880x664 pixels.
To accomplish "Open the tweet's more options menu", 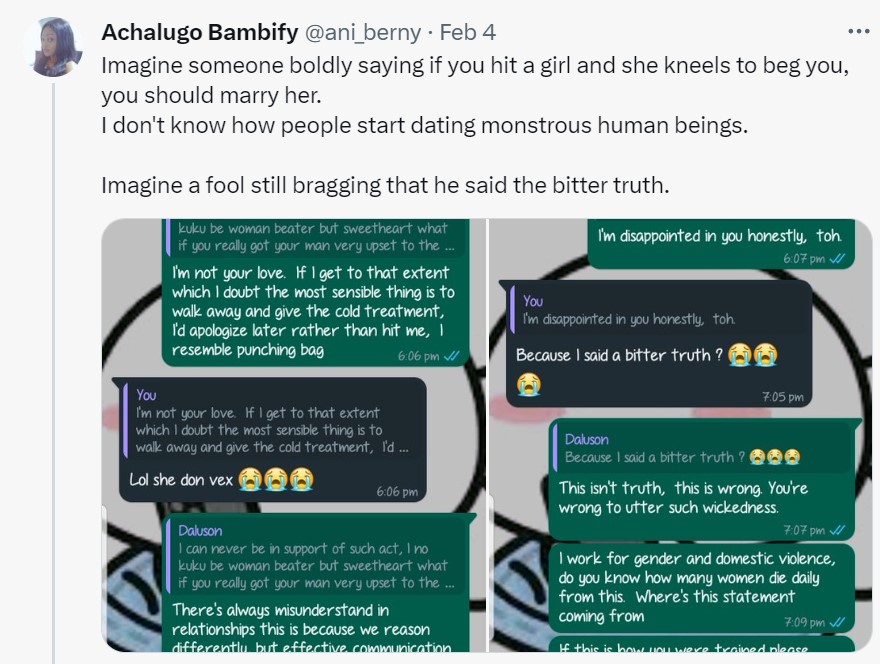I will pos(858,32).
